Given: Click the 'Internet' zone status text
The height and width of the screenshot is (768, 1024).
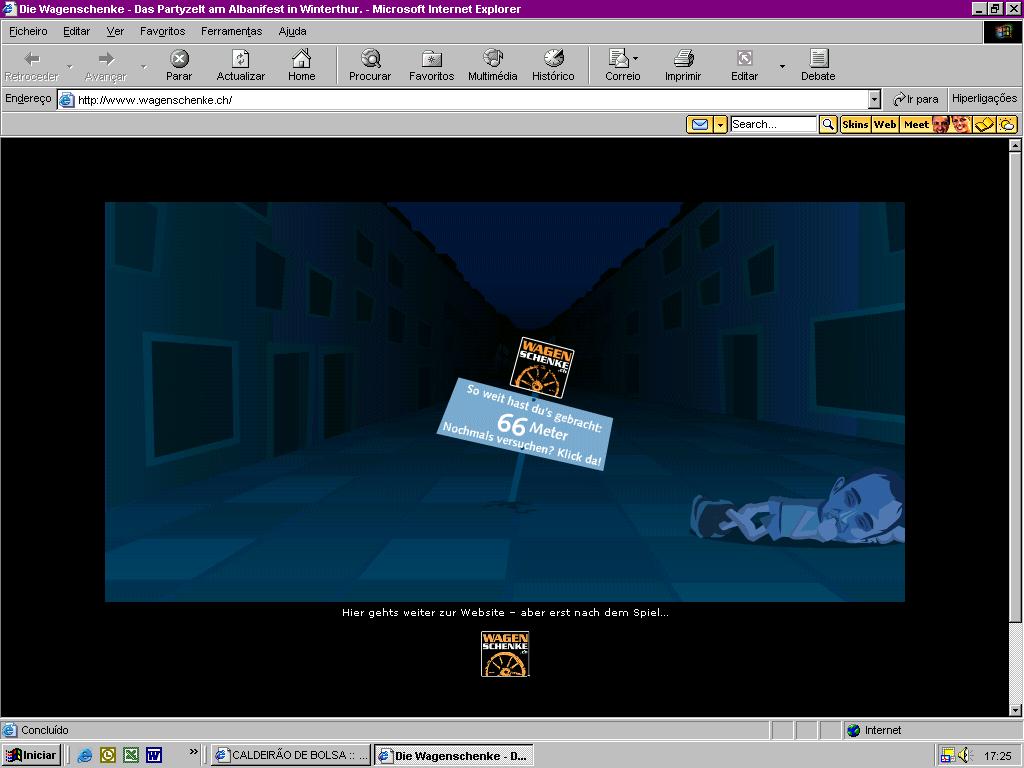Looking at the screenshot, I should 883,730.
